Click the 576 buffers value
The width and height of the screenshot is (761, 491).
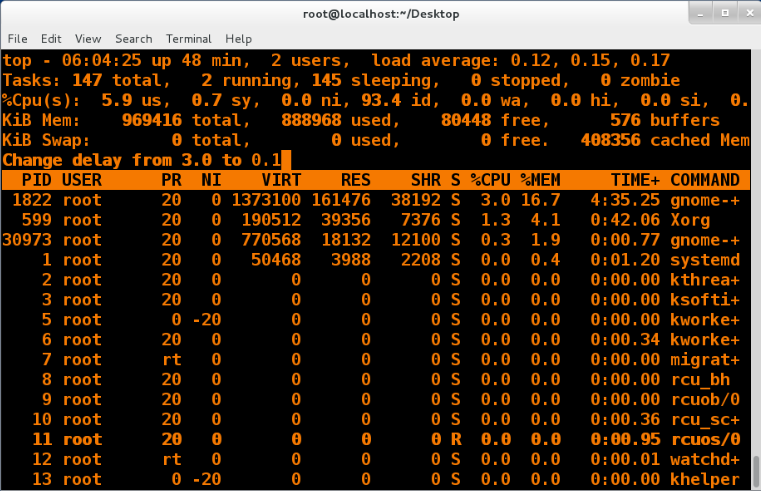click(x=625, y=120)
